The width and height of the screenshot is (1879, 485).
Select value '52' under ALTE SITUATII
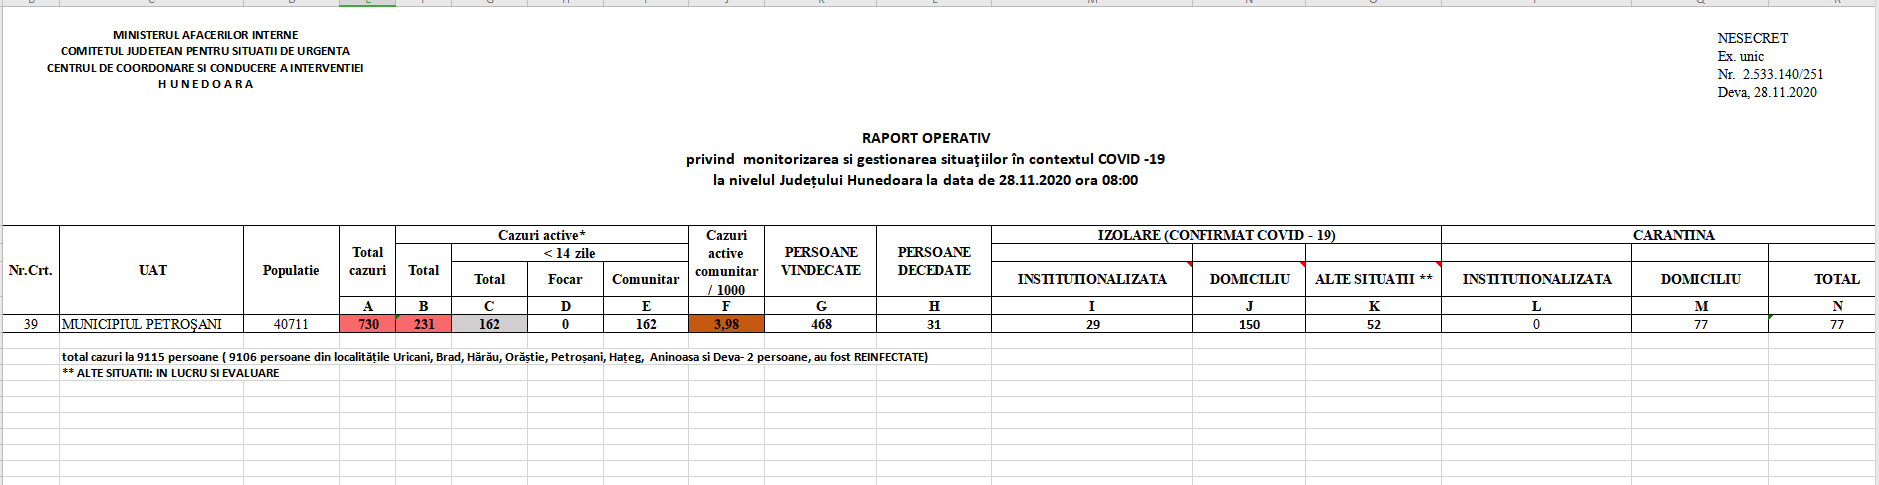[1373, 324]
